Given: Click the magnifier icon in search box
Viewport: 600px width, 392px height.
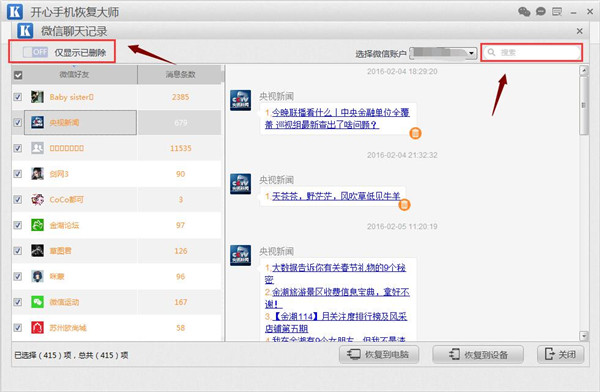Looking at the screenshot, I should pos(492,52).
